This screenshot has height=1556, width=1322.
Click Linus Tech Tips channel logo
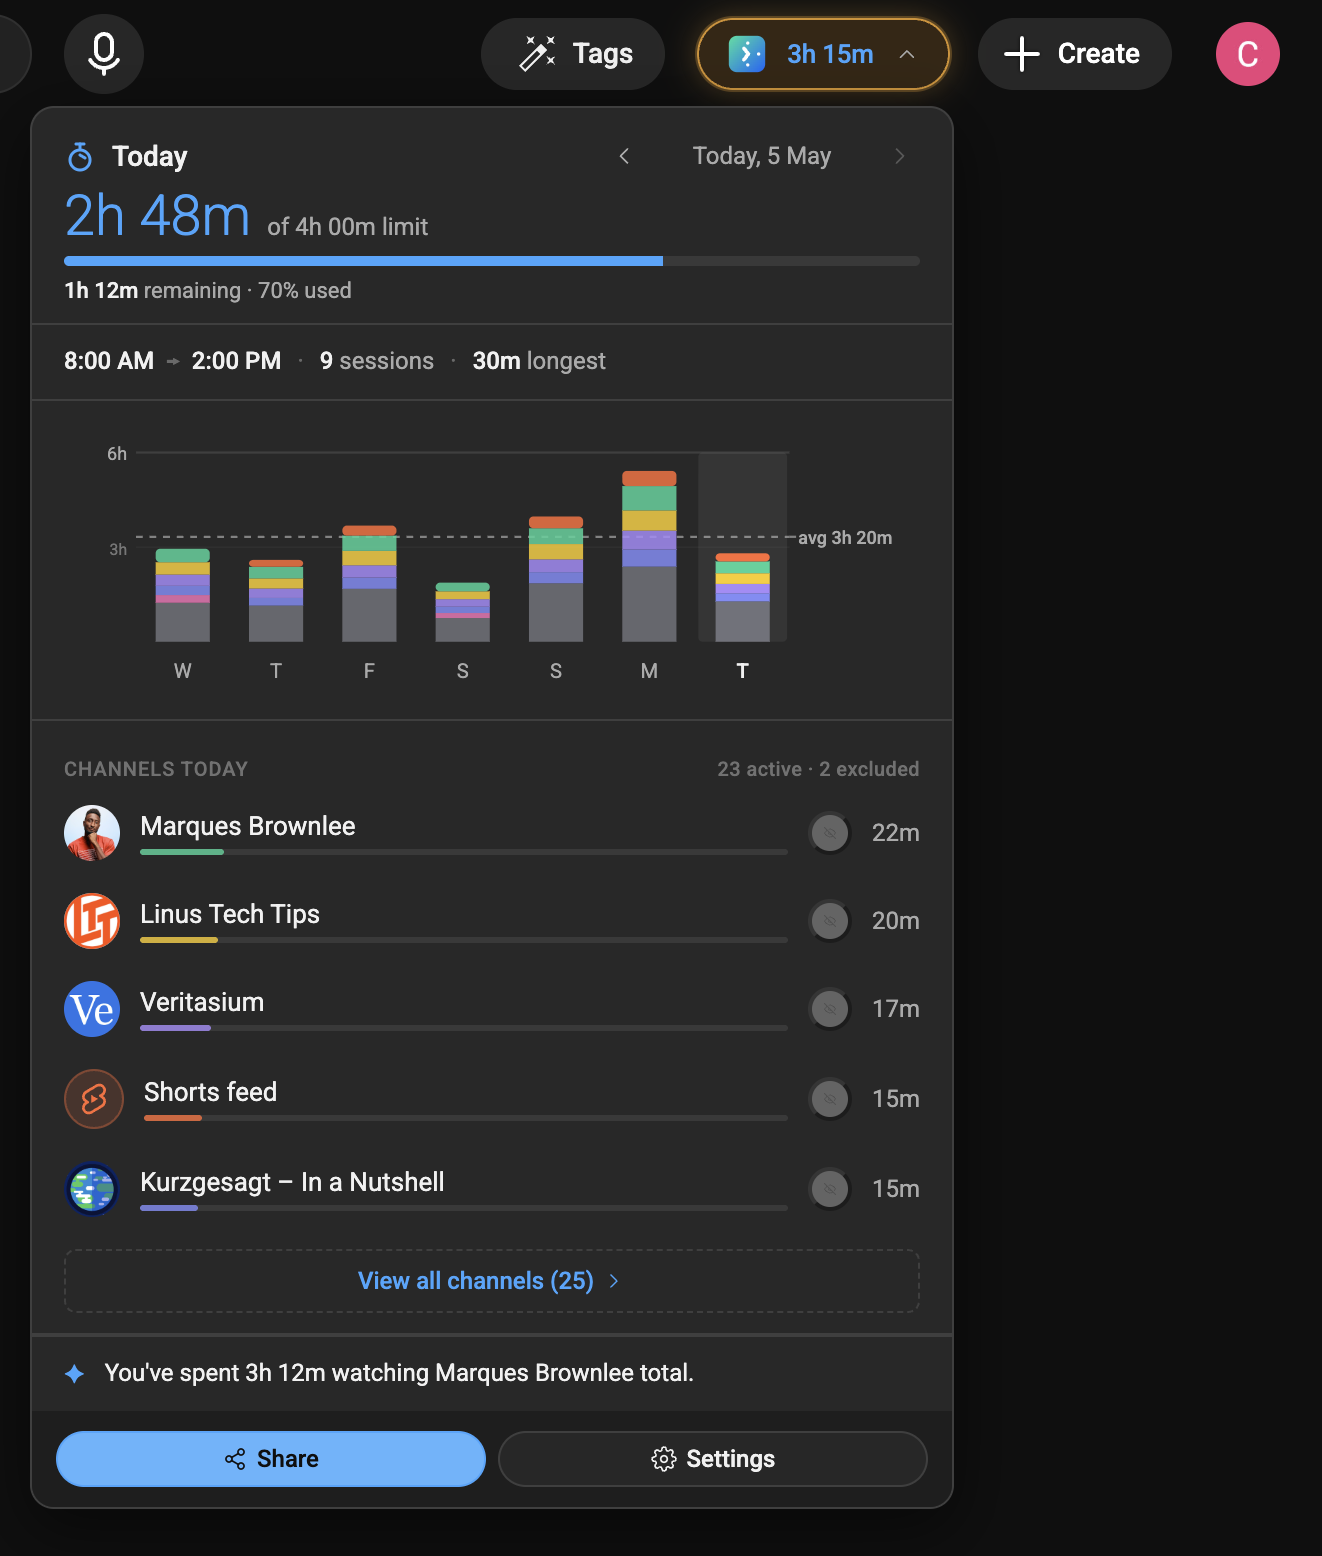pos(92,921)
